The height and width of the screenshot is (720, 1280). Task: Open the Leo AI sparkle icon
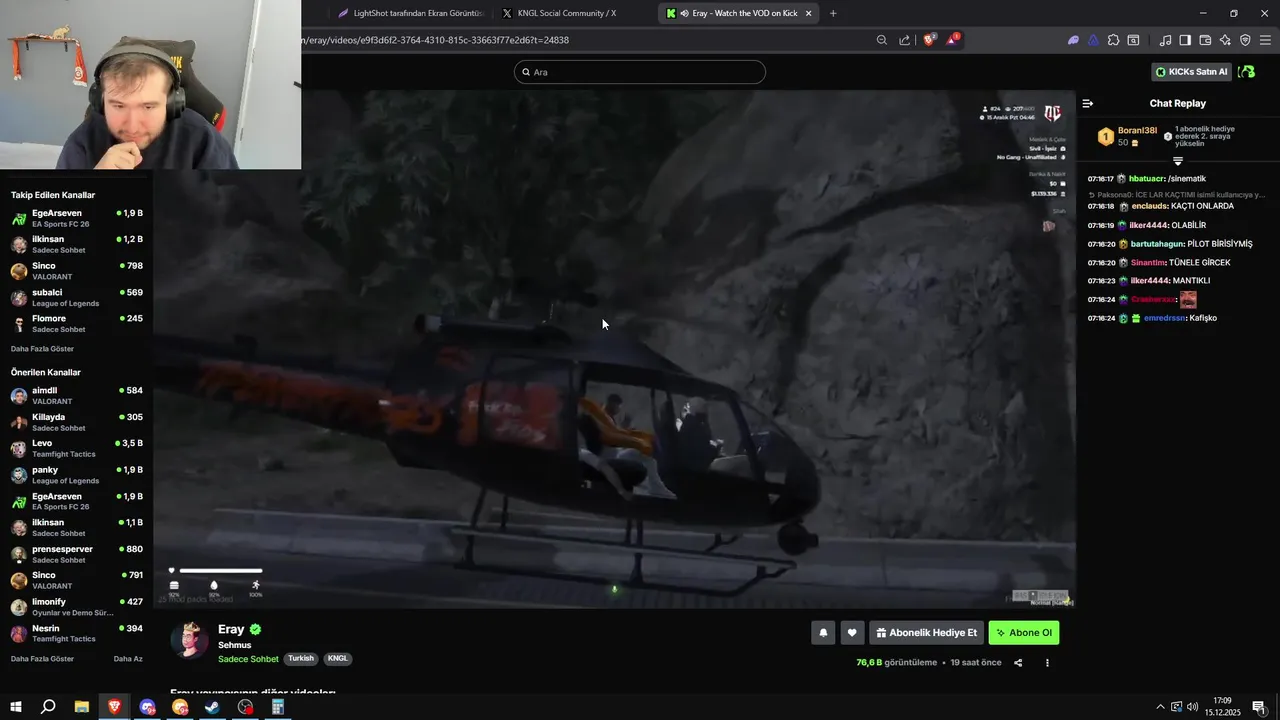1225,40
